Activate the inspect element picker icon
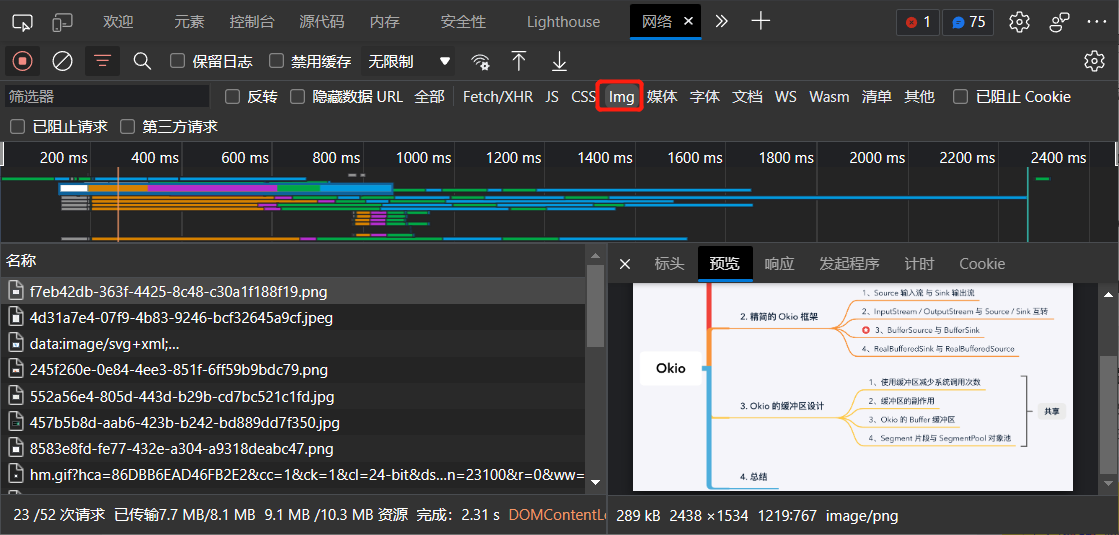1119x535 pixels. point(23,22)
